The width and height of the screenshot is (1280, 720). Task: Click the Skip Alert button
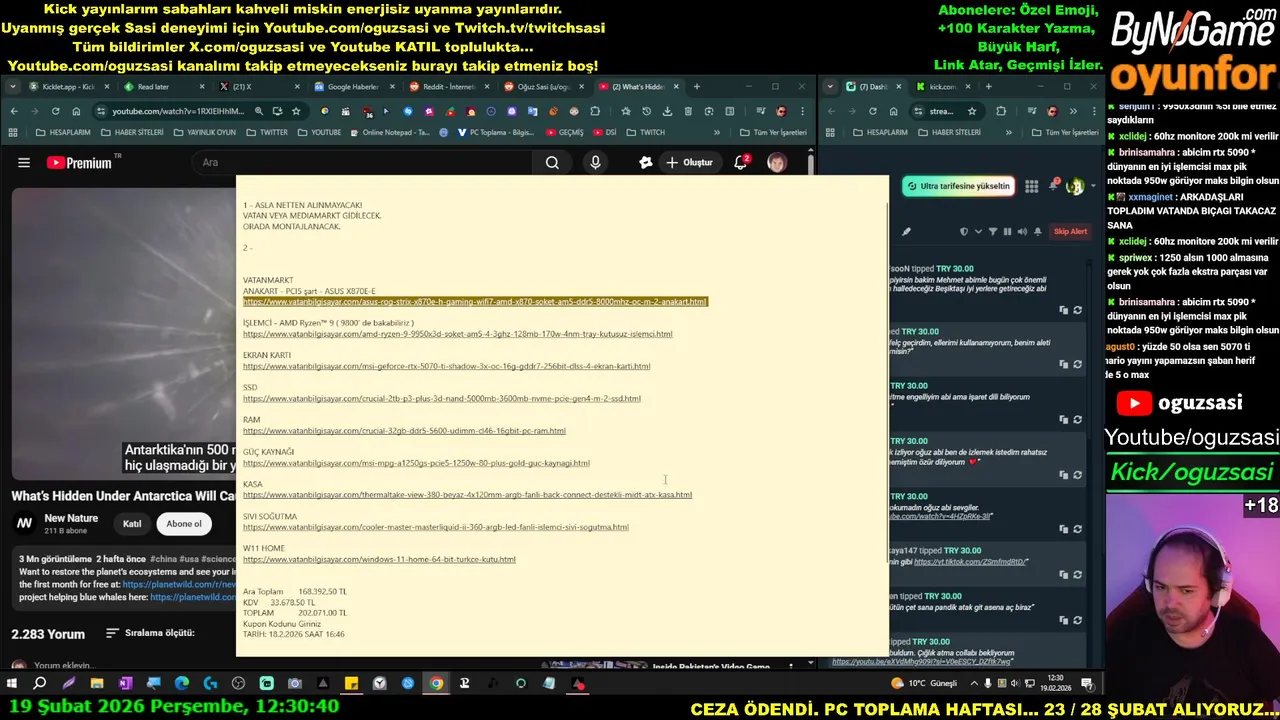coord(1070,232)
